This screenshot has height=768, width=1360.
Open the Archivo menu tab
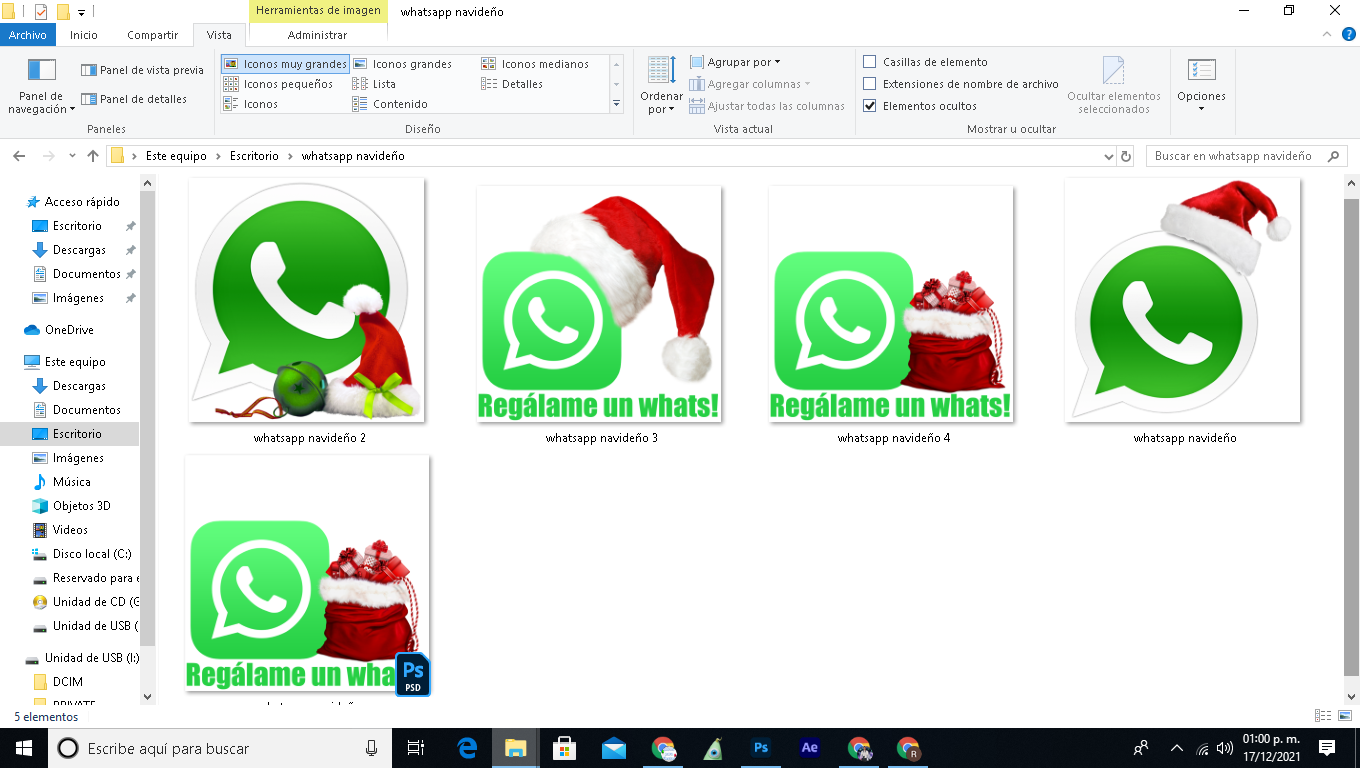(28, 35)
